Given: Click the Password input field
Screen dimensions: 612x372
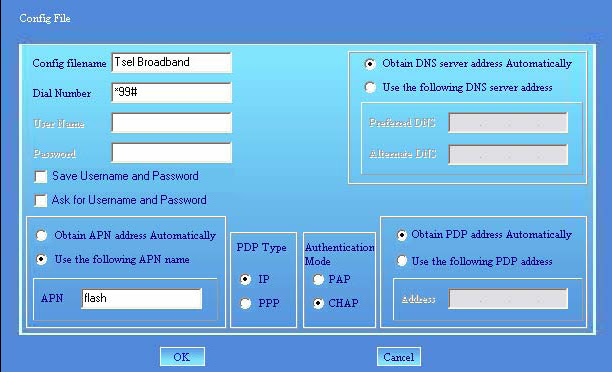Looking at the screenshot, I should pos(171,153).
